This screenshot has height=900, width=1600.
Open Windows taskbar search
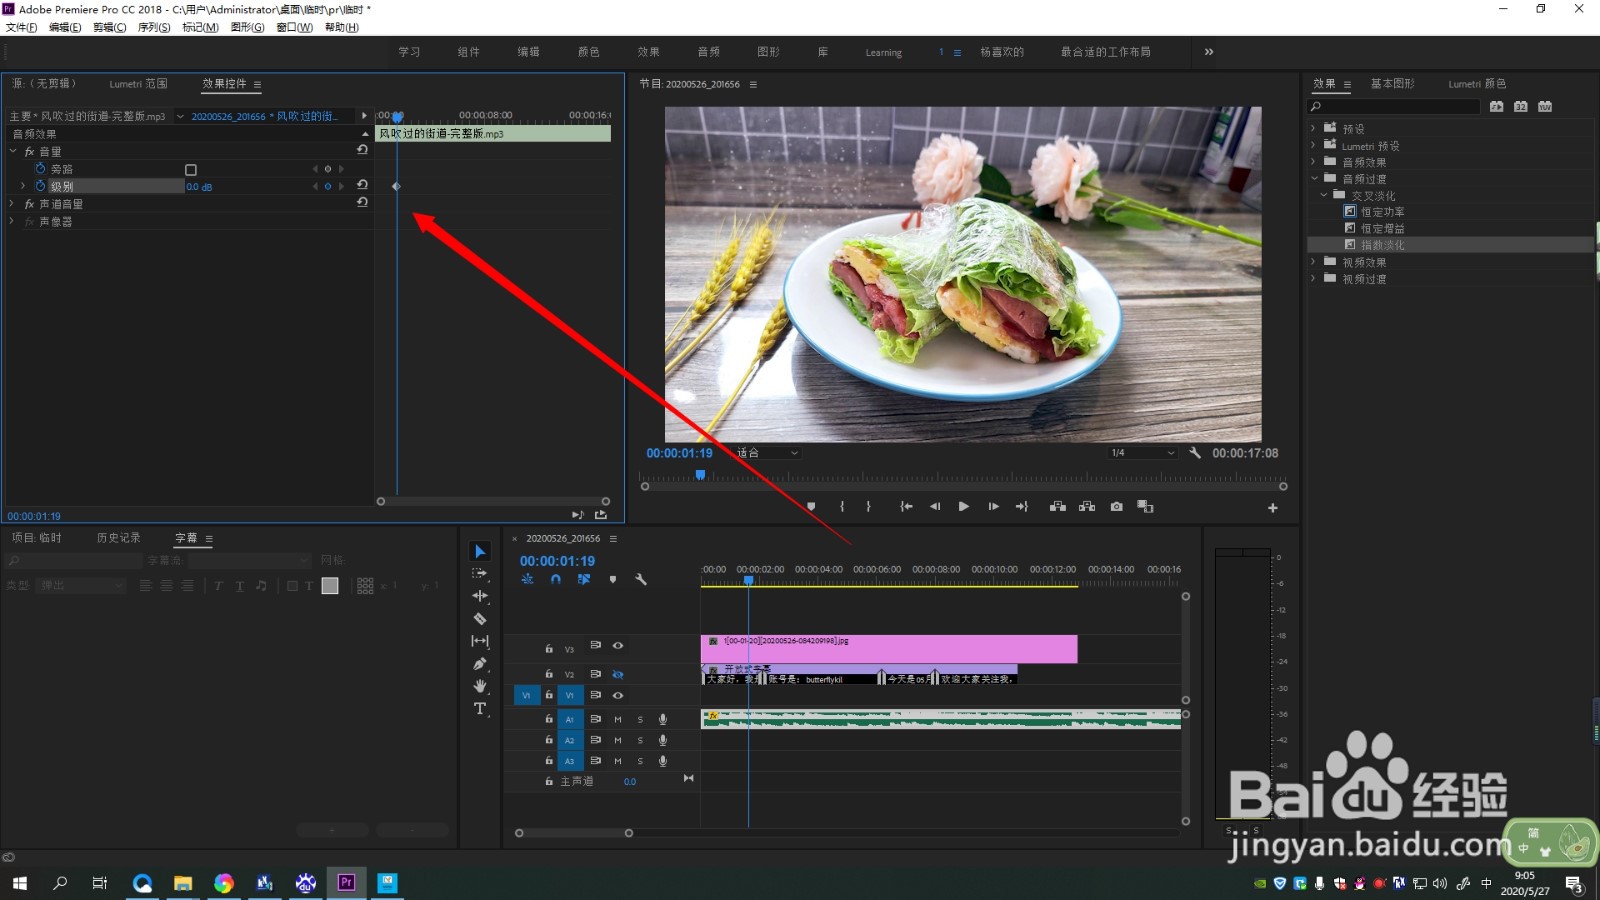coord(60,883)
